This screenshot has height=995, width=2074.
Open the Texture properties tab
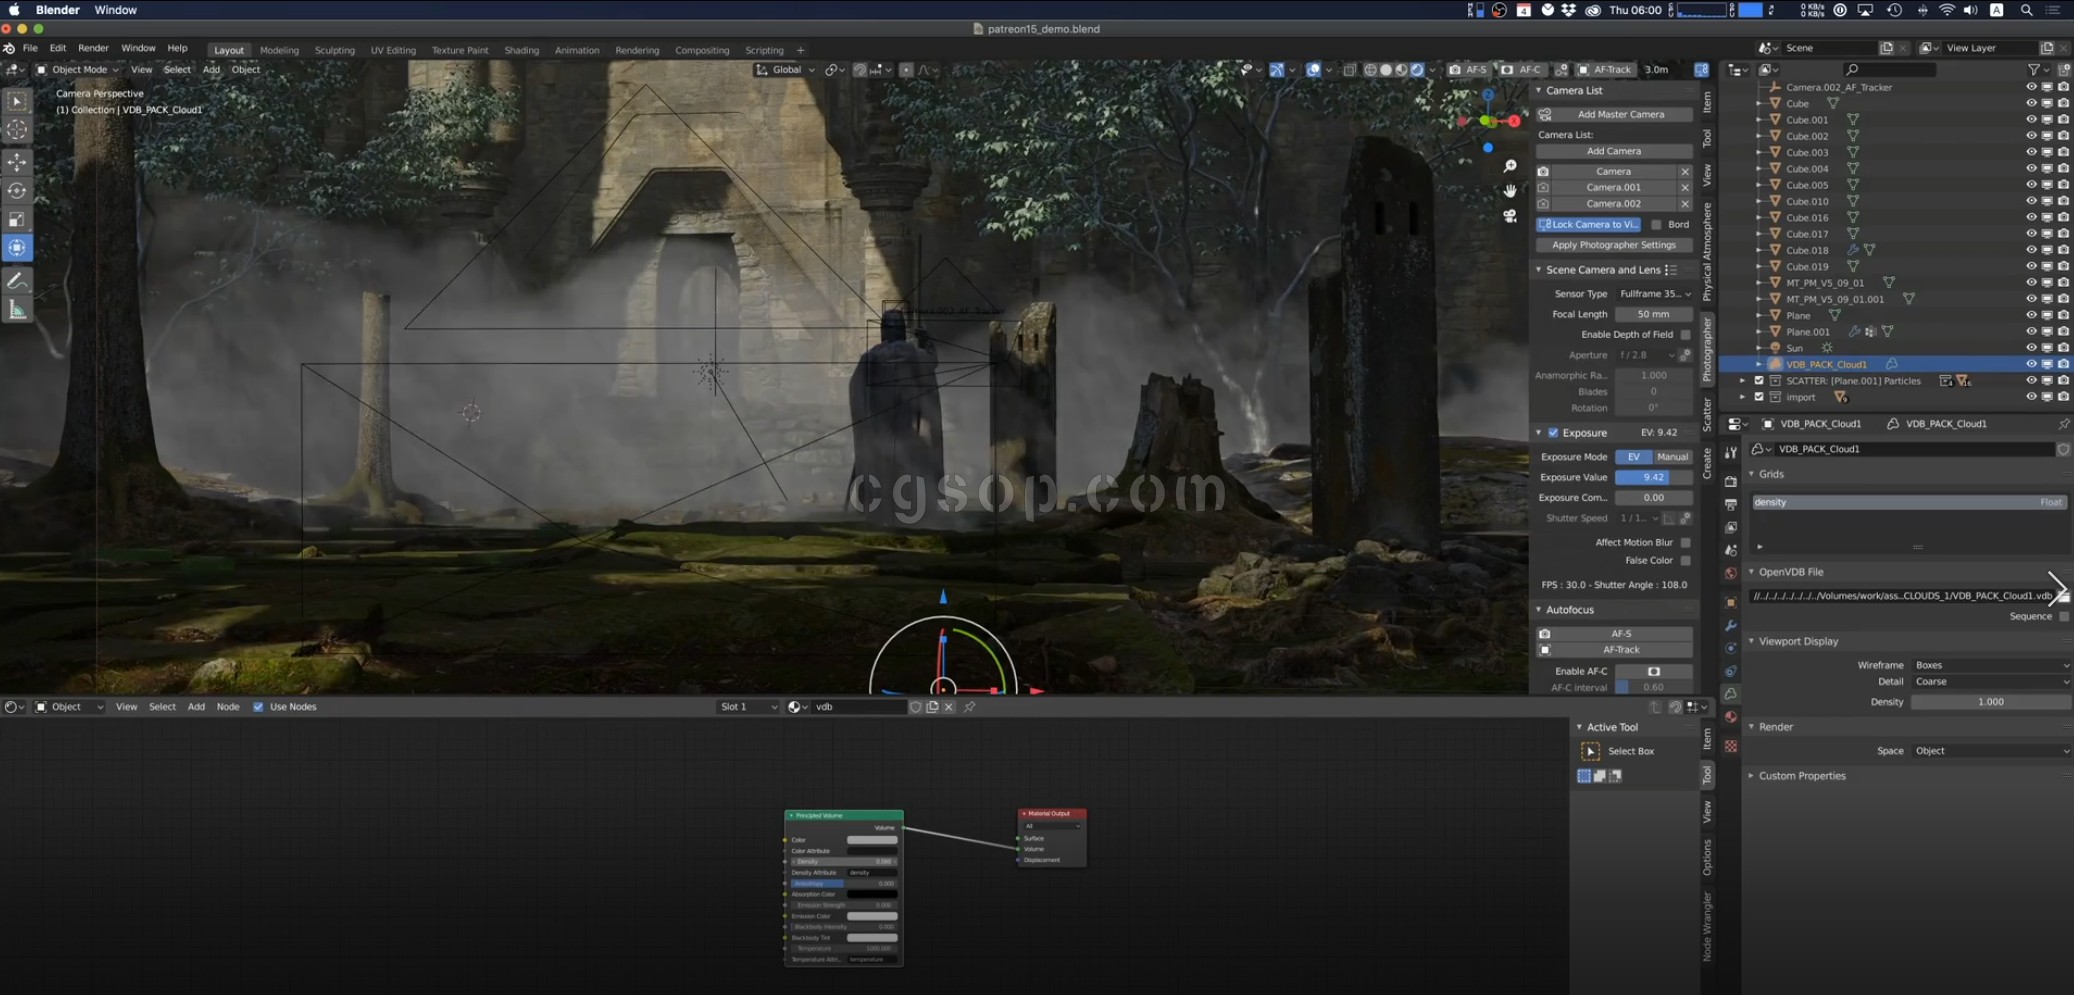(x=1731, y=747)
